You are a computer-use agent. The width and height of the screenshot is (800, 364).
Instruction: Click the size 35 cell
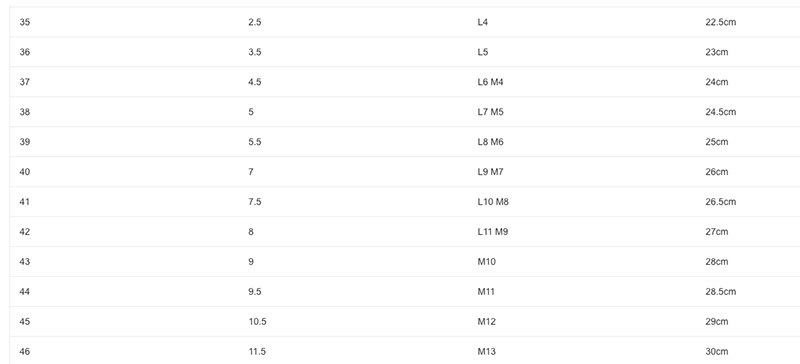[24, 22]
